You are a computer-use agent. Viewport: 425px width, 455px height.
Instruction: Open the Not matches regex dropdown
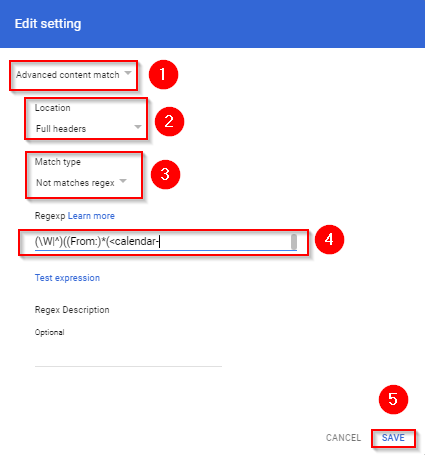(x=81, y=182)
